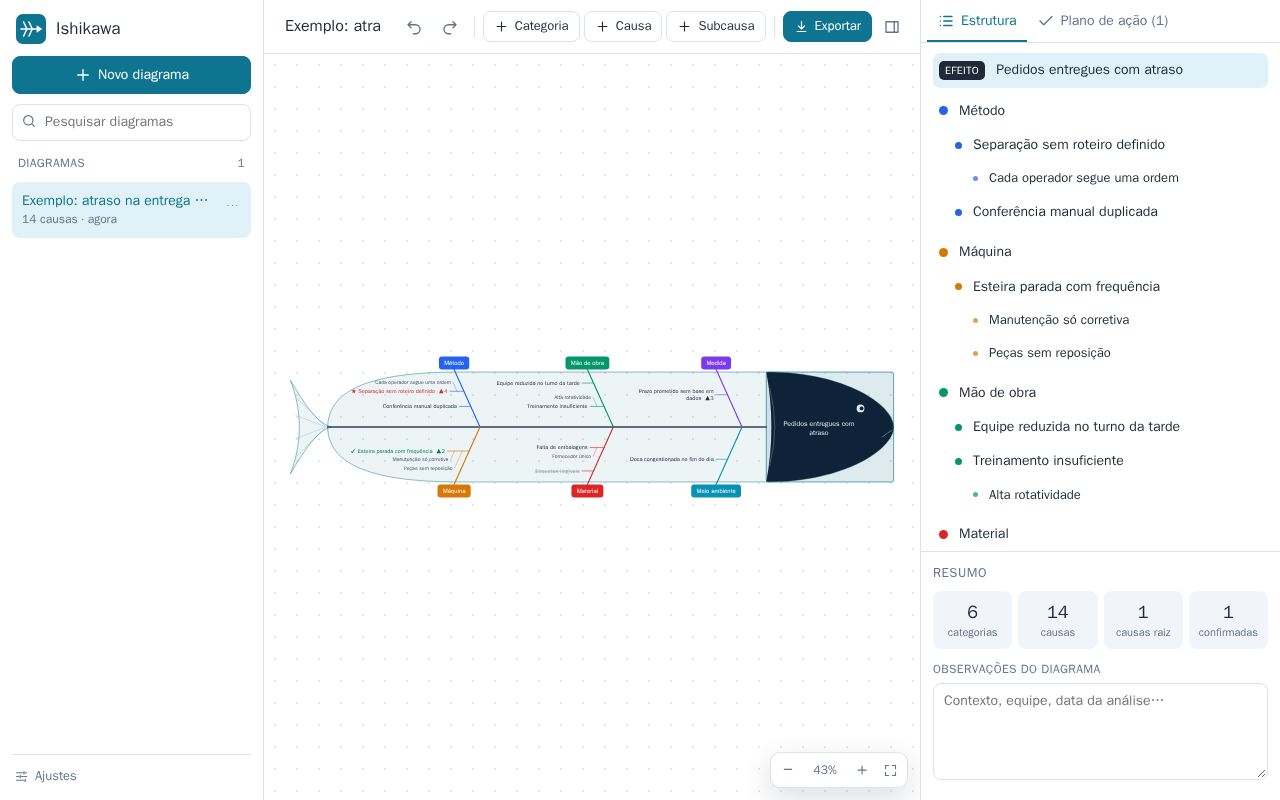1280x800 pixels.
Task: Click the redo arrow in the toolbar
Action: tap(450, 27)
